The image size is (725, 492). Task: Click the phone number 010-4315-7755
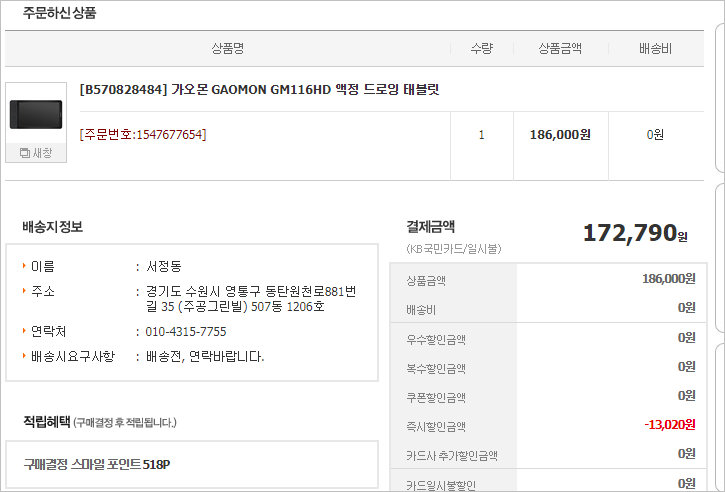pyautogui.click(x=186, y=332)
